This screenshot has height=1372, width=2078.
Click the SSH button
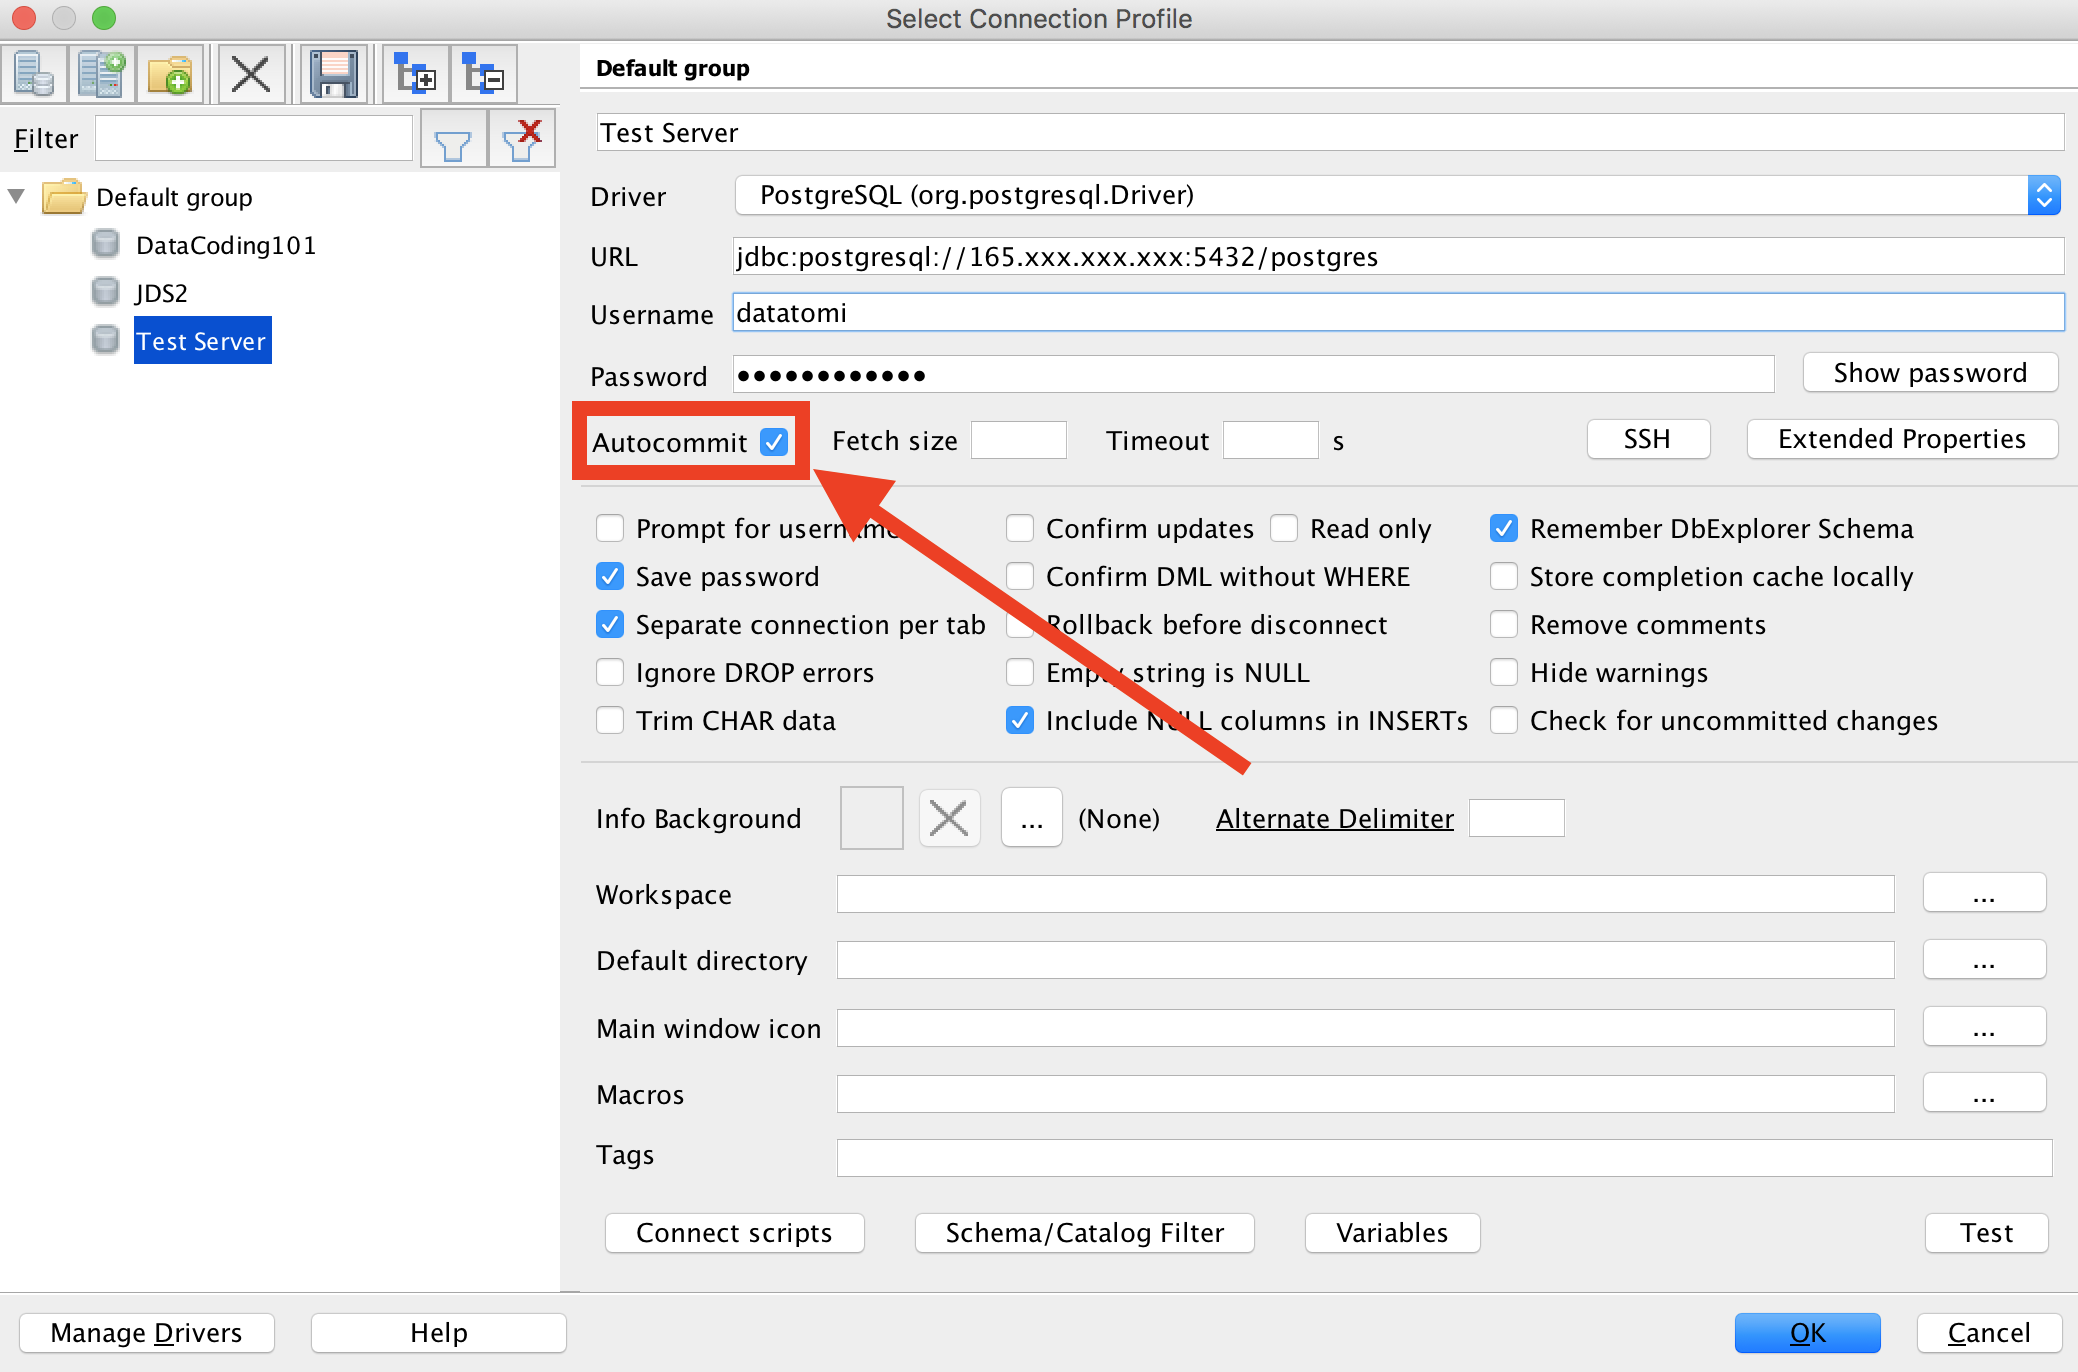click(x=1645, y=439)
